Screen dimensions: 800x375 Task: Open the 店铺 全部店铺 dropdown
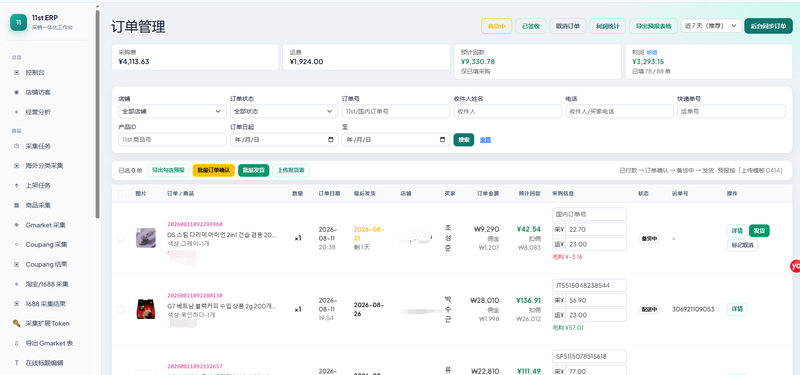tap(172, 111)
